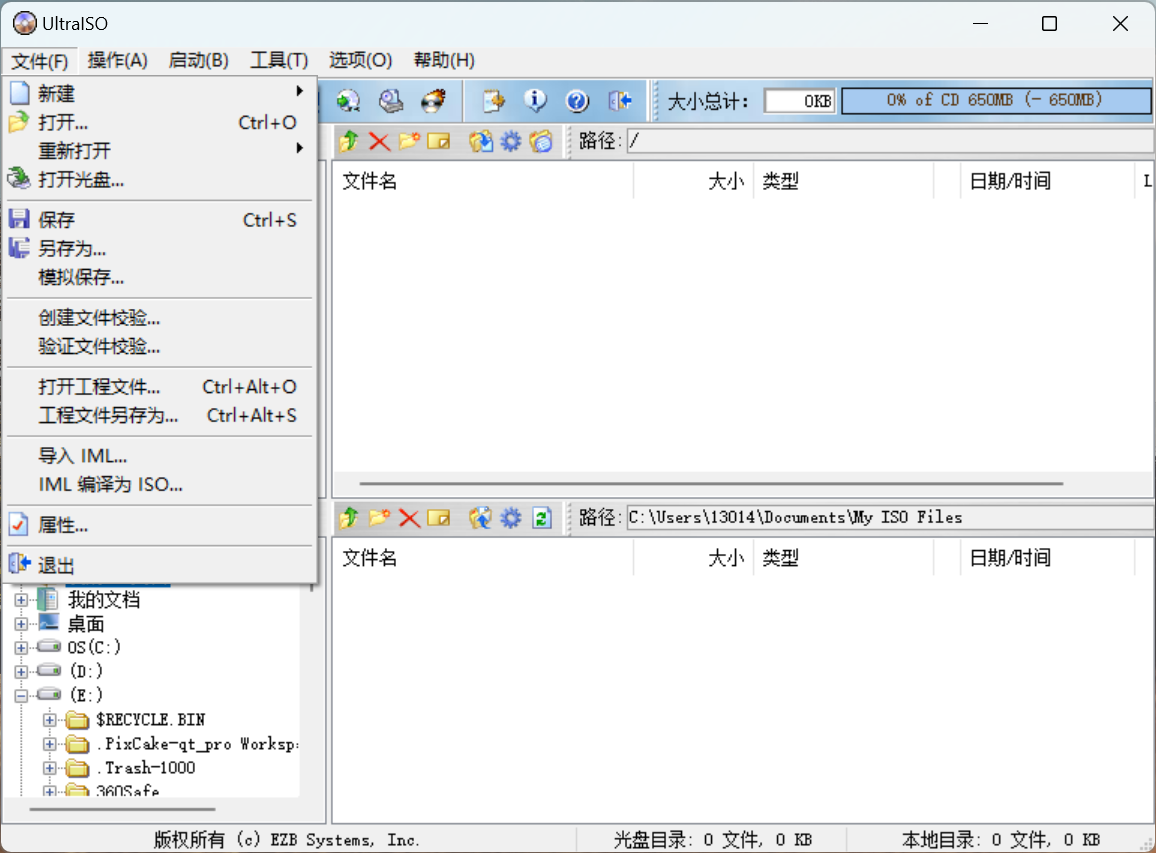Close the 文件(F) menu
1156x853 pixels.
[39, 60]
